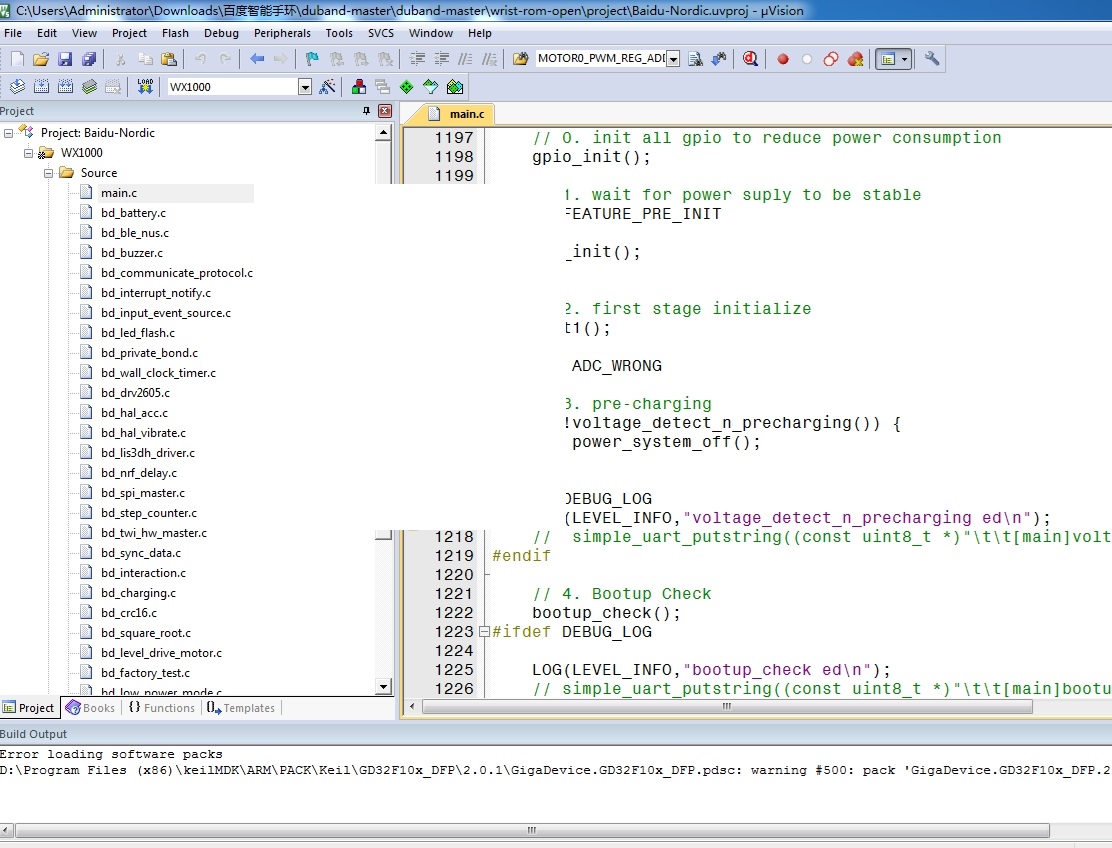Select bd_battery.c in the project tree

(133, 213)
